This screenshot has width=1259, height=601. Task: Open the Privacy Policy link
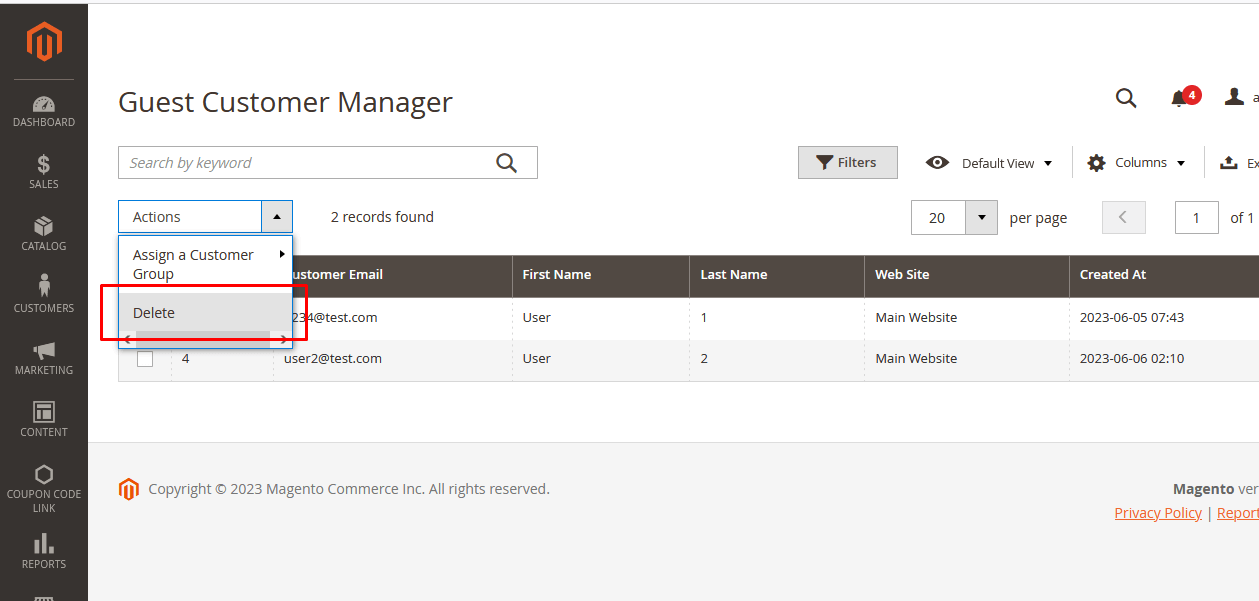click(x=1158, y=513)
